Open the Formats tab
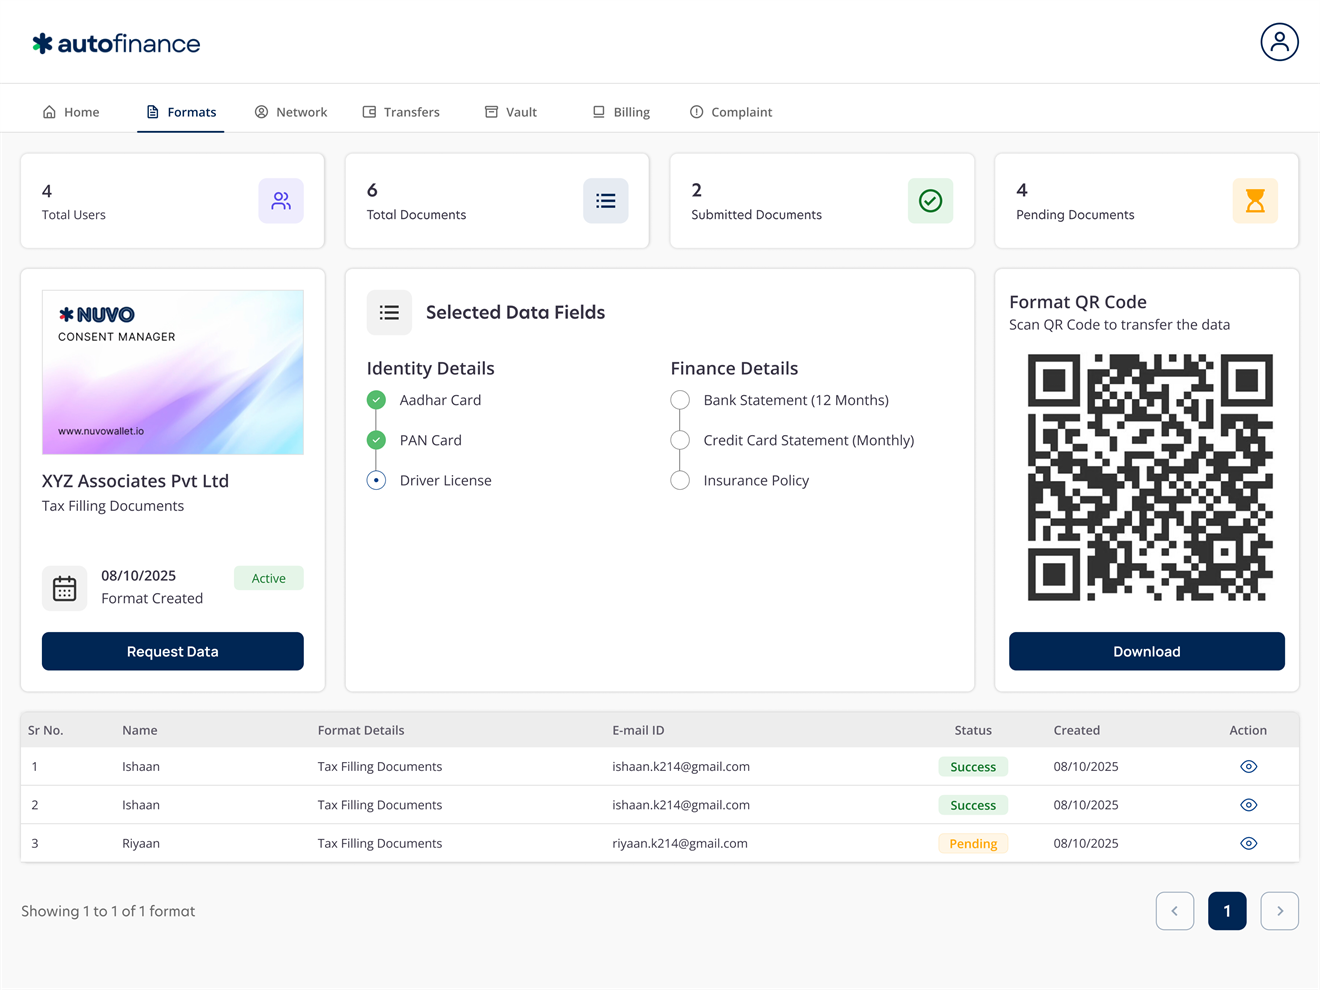Screen dimensions: 1320x990 [181, 112]
